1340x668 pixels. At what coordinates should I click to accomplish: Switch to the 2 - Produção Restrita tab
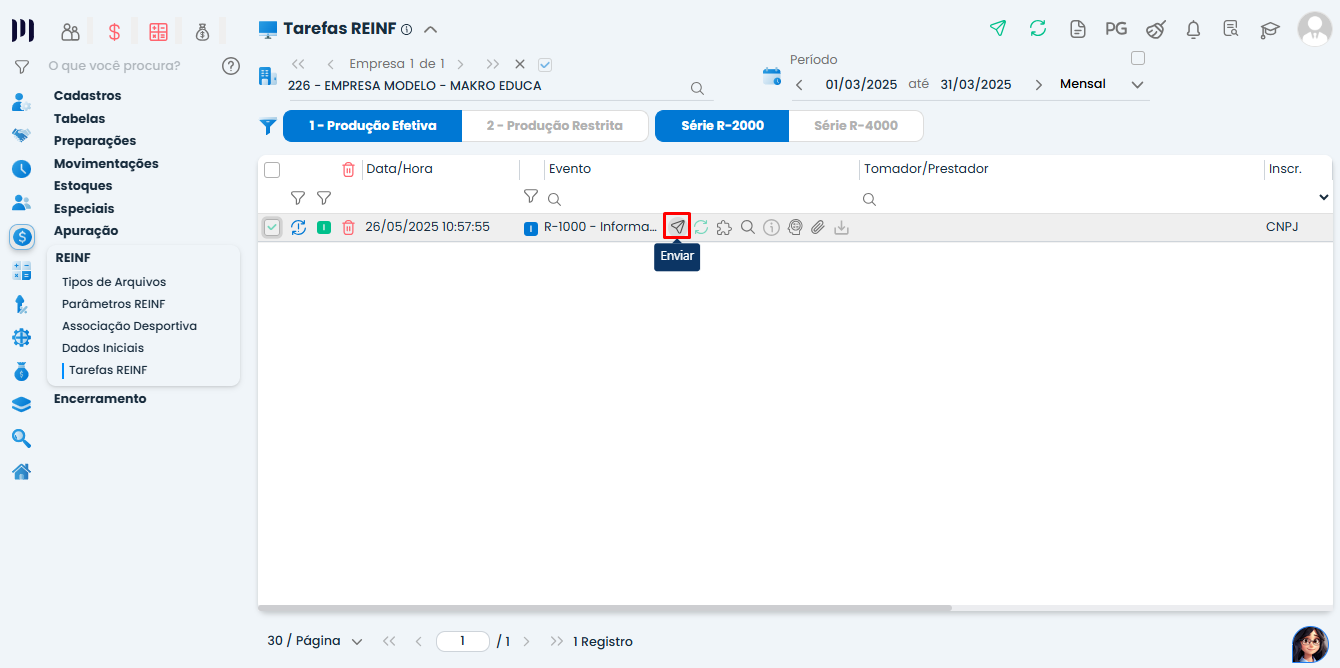(x=555, y=125)
